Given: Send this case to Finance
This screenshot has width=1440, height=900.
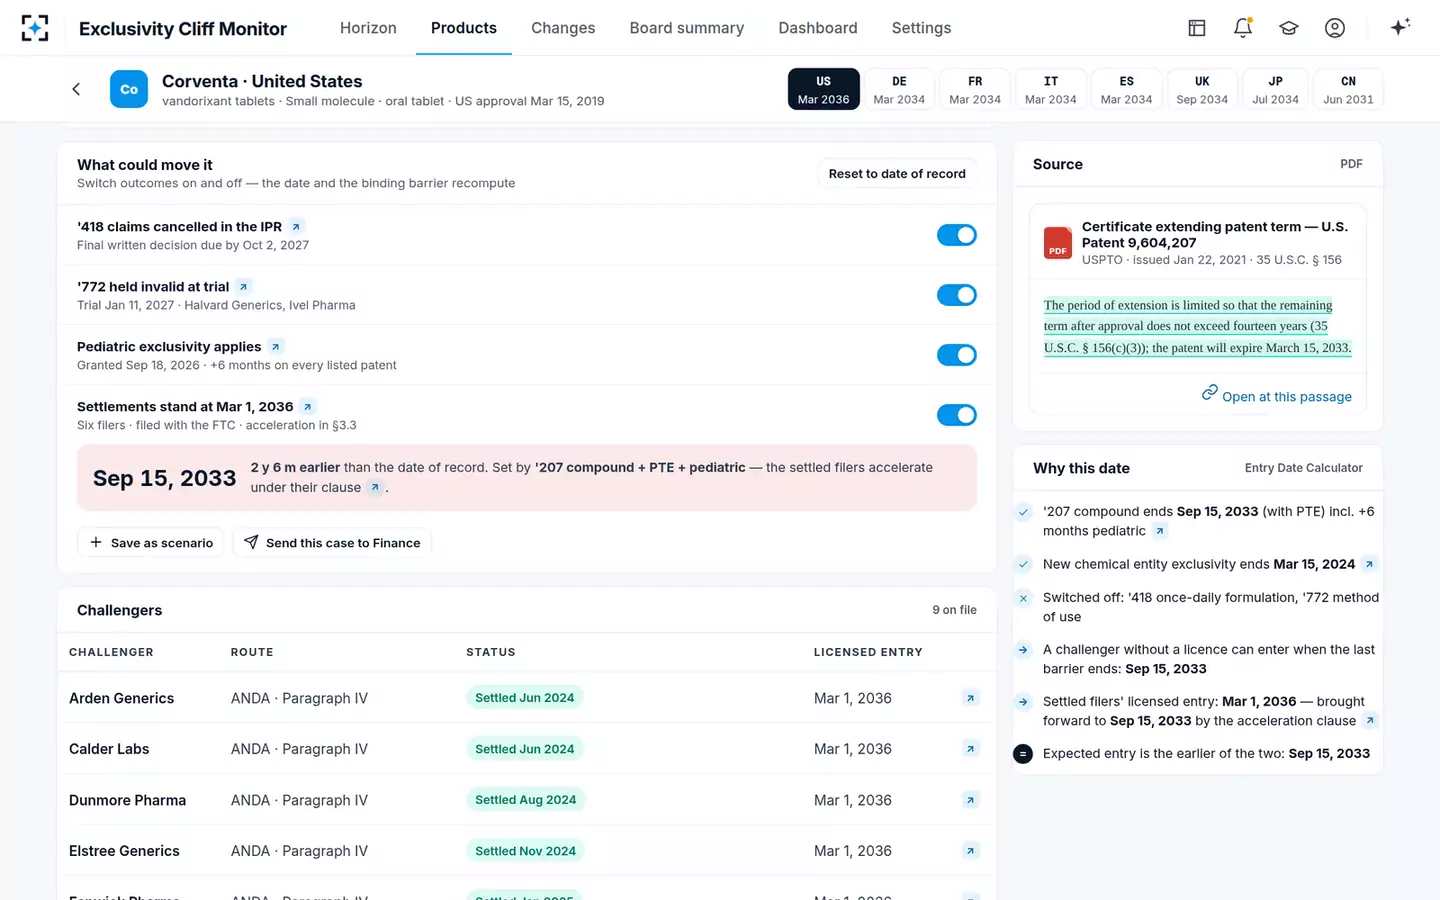Looking at the screenshot, I should point(332,543).
